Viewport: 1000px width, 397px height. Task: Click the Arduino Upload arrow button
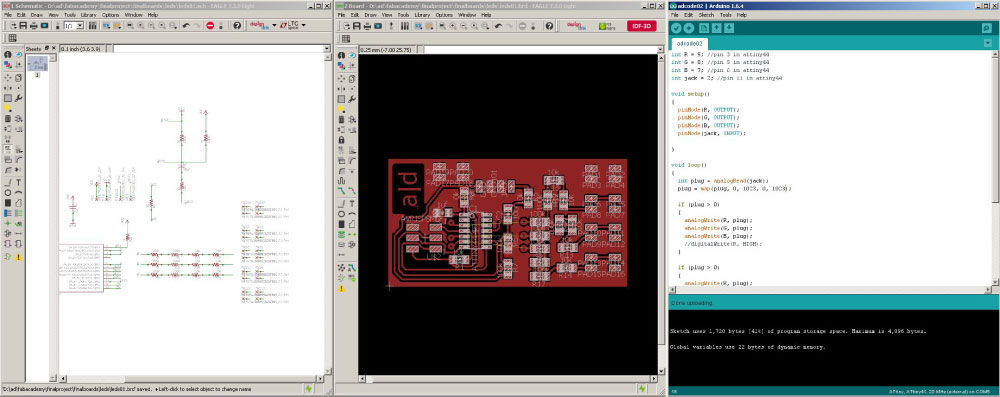pyautogui.click(x=689, y=28)
